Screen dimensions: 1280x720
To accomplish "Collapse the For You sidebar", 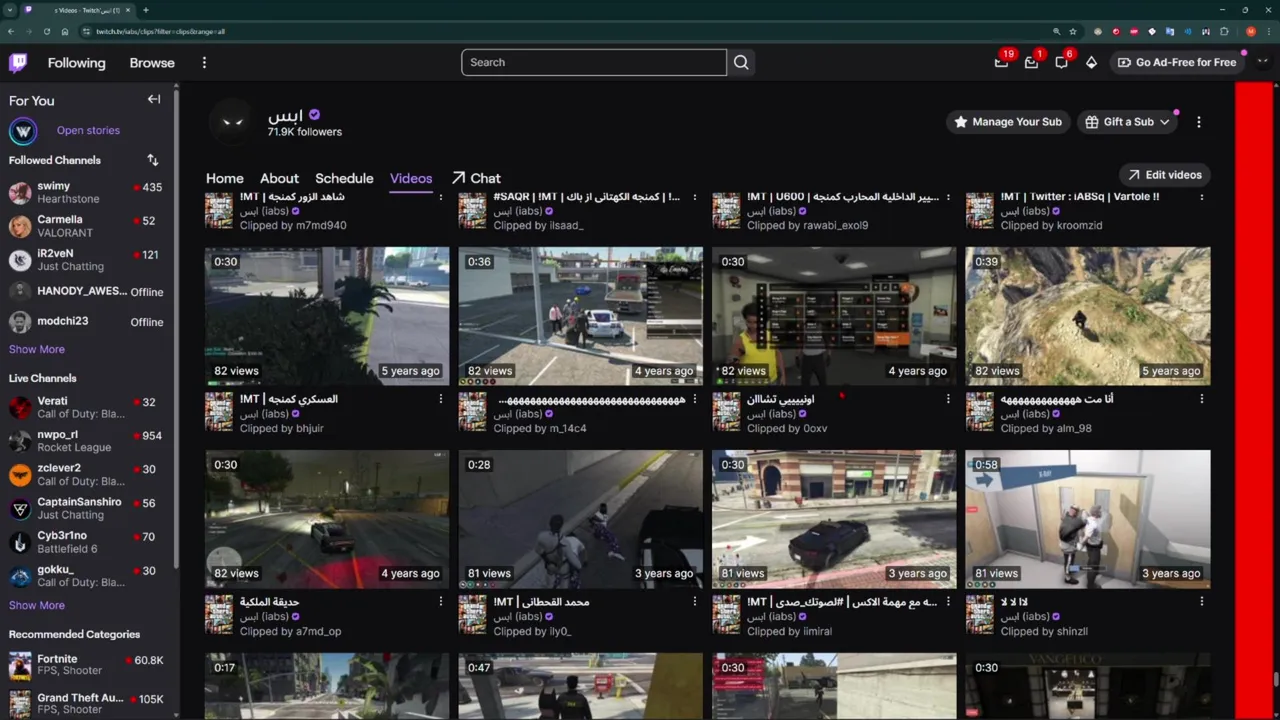I will (x=154, y=100).
